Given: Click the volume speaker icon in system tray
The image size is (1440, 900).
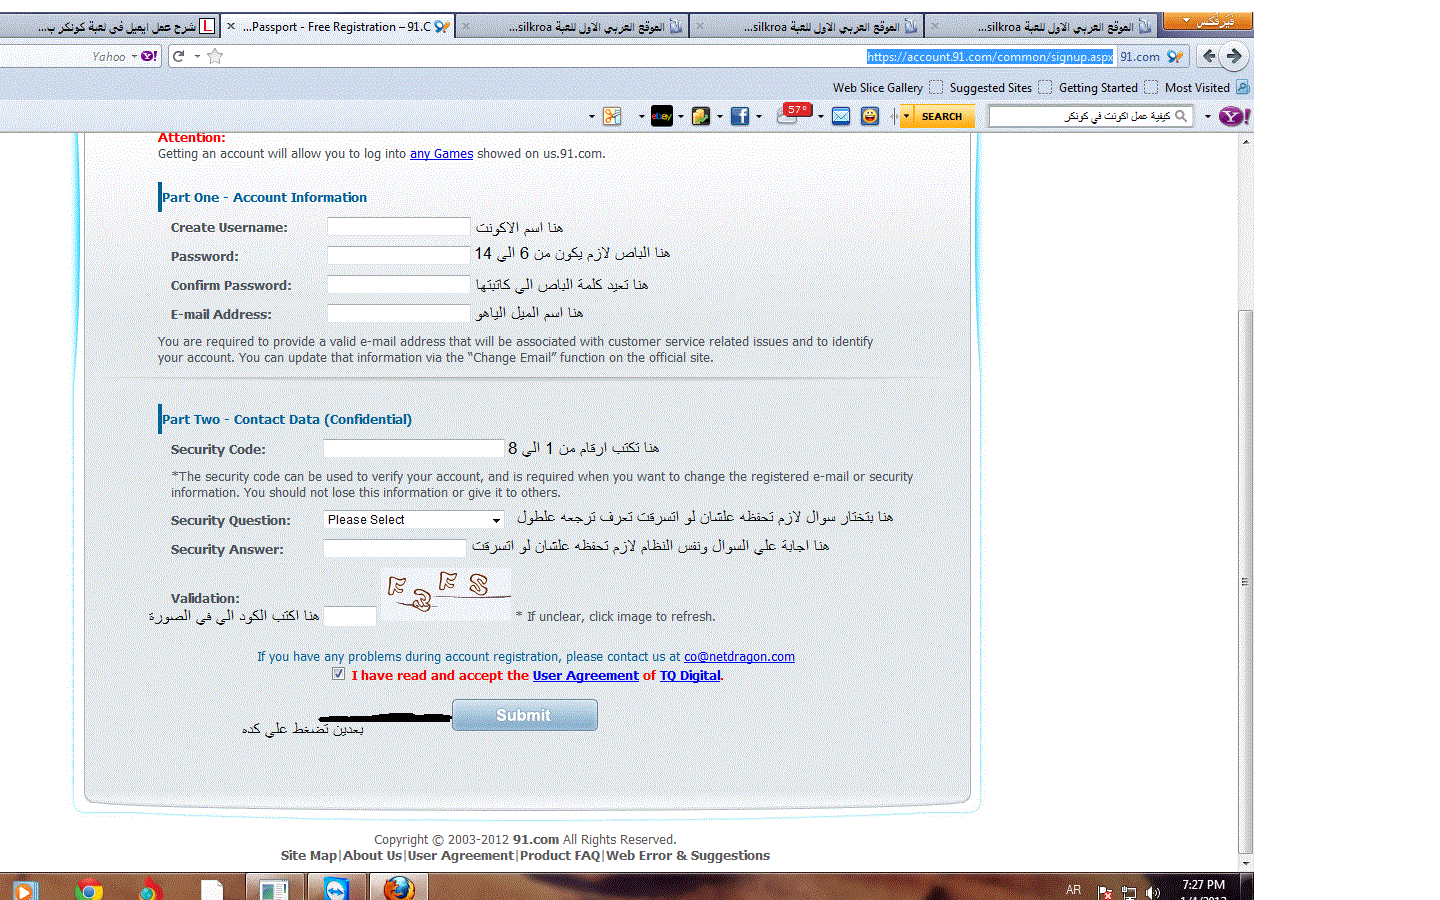Looking at the screenshot, I should tap(1153, 891).
